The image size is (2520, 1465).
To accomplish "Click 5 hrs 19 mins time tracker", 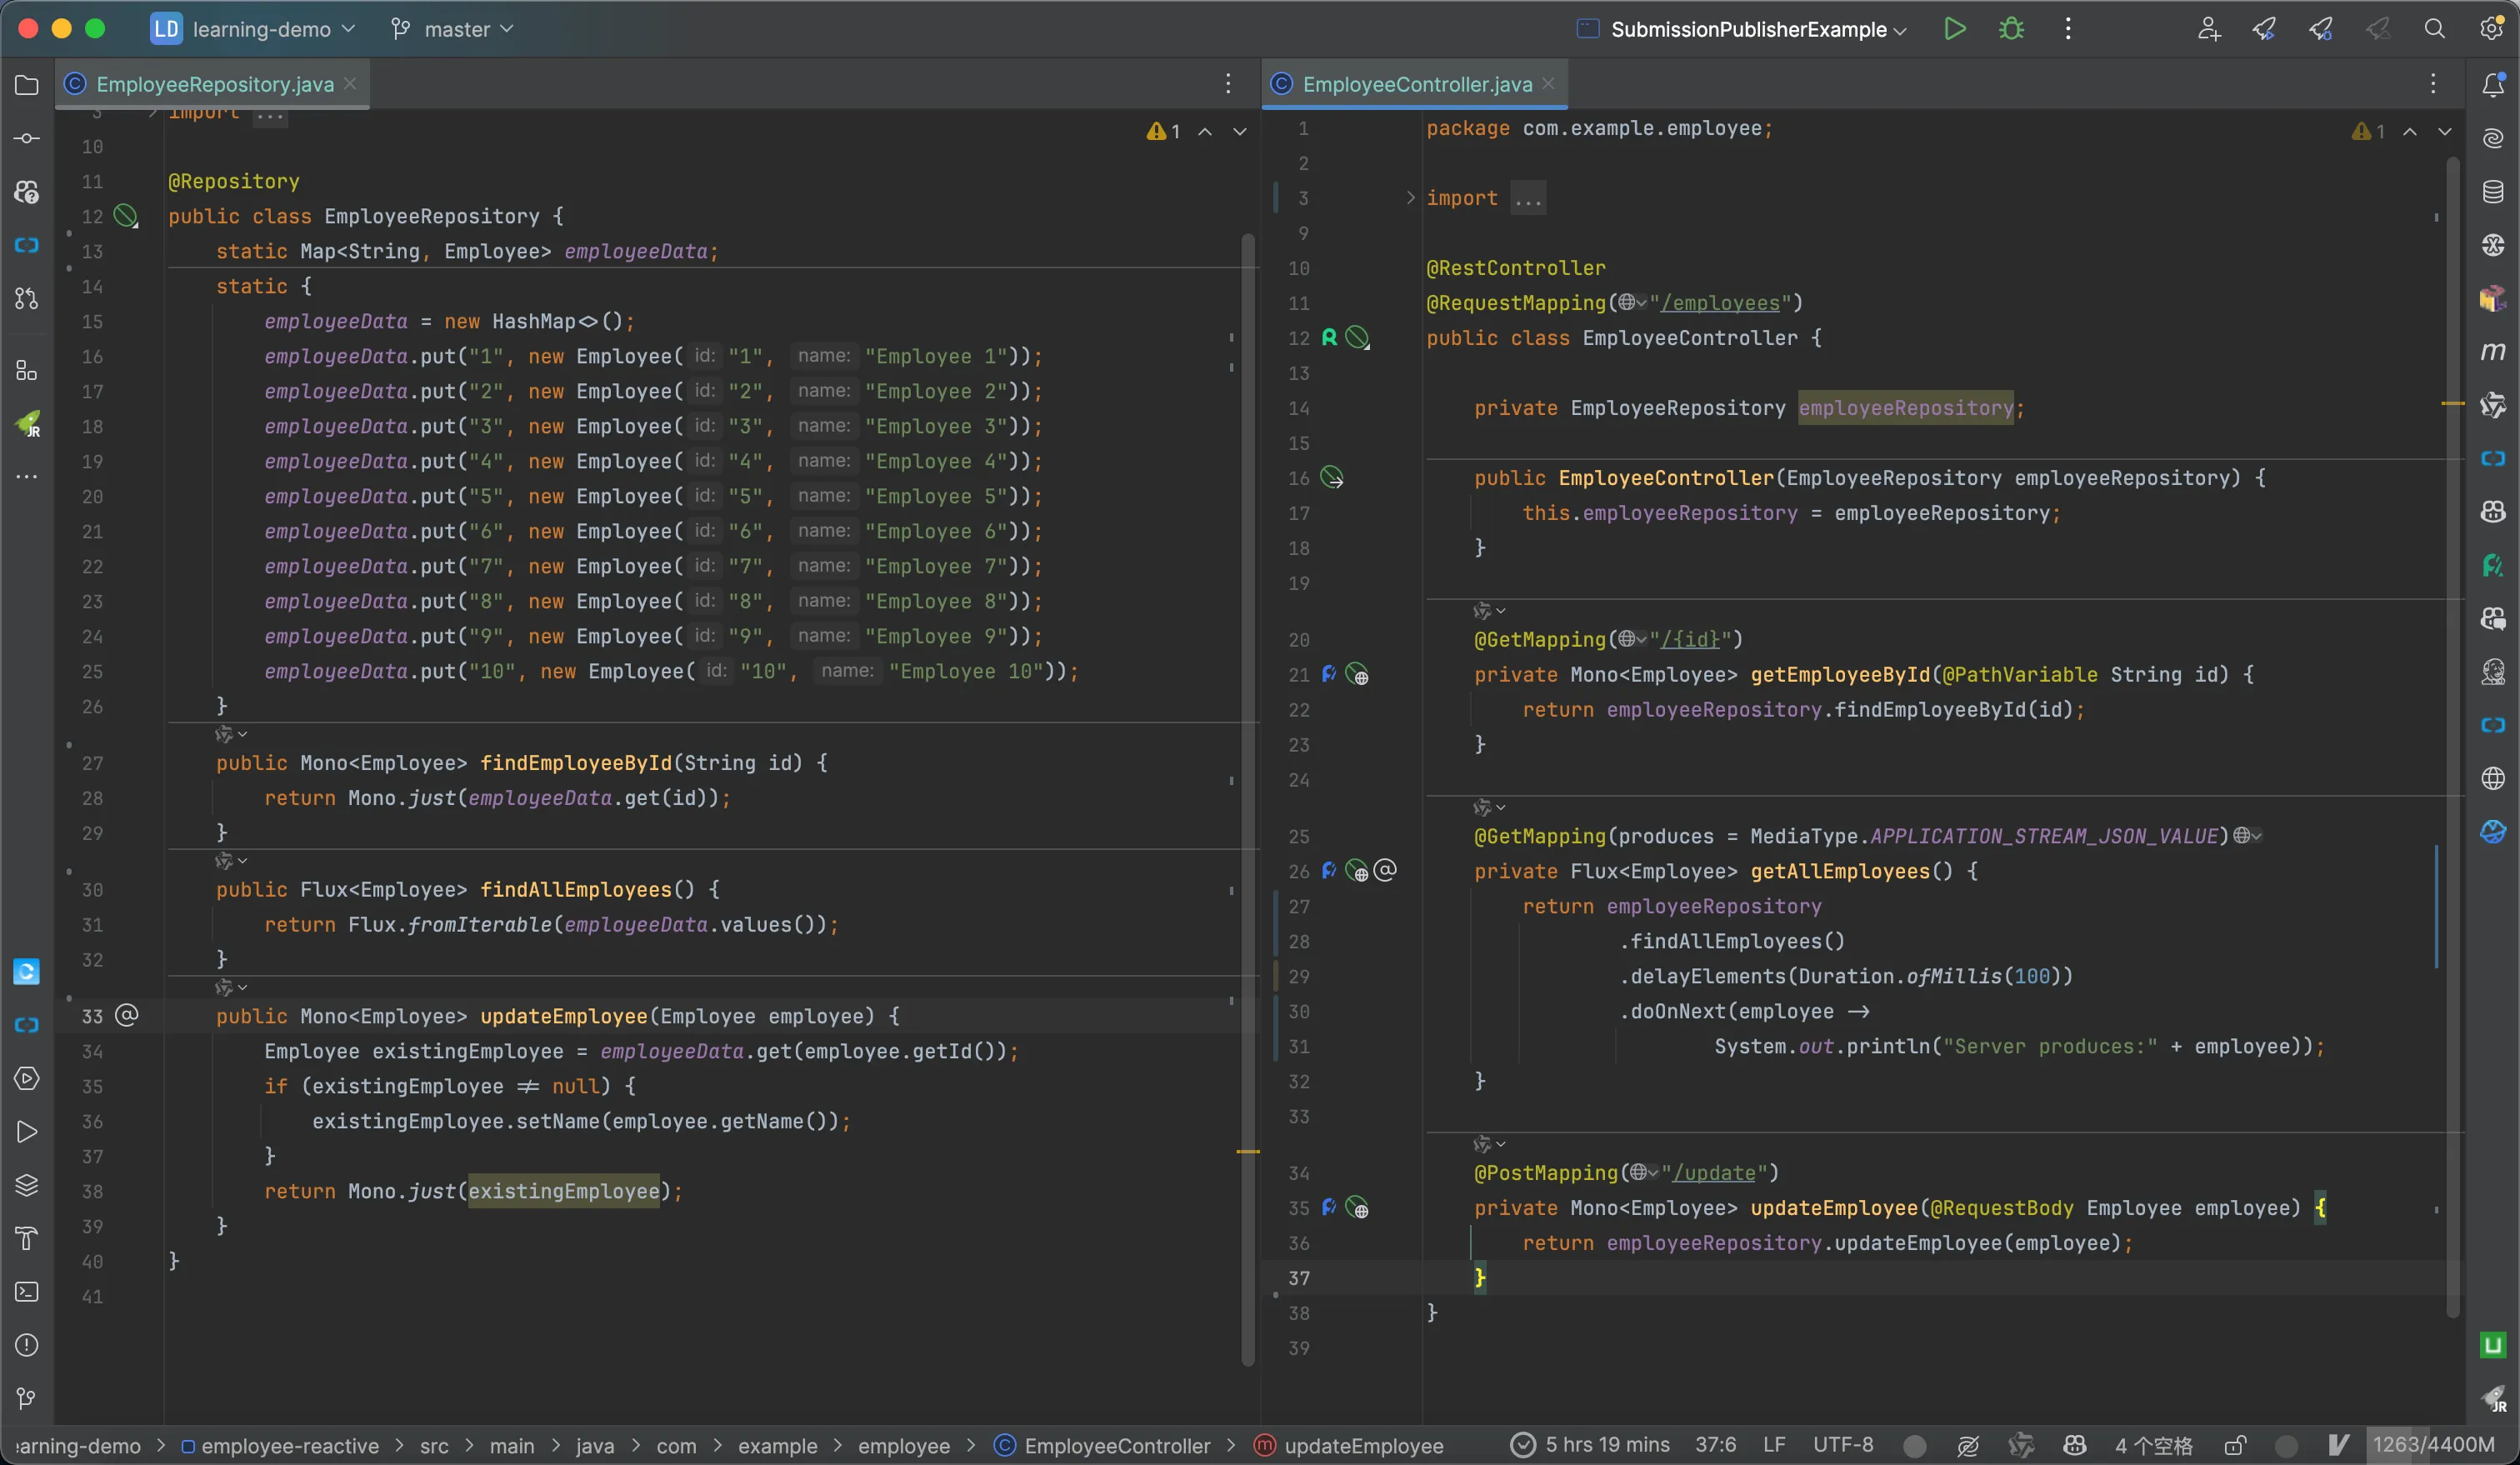I will pos(1590,1445).
